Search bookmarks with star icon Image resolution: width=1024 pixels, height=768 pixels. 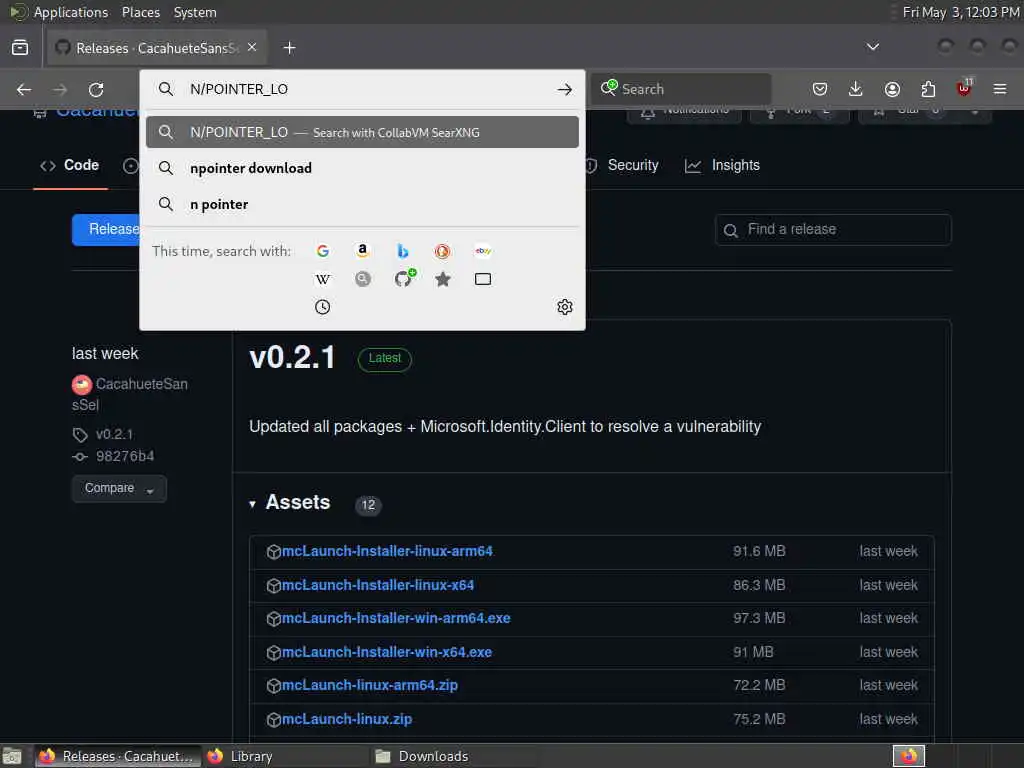click(443, 280)
